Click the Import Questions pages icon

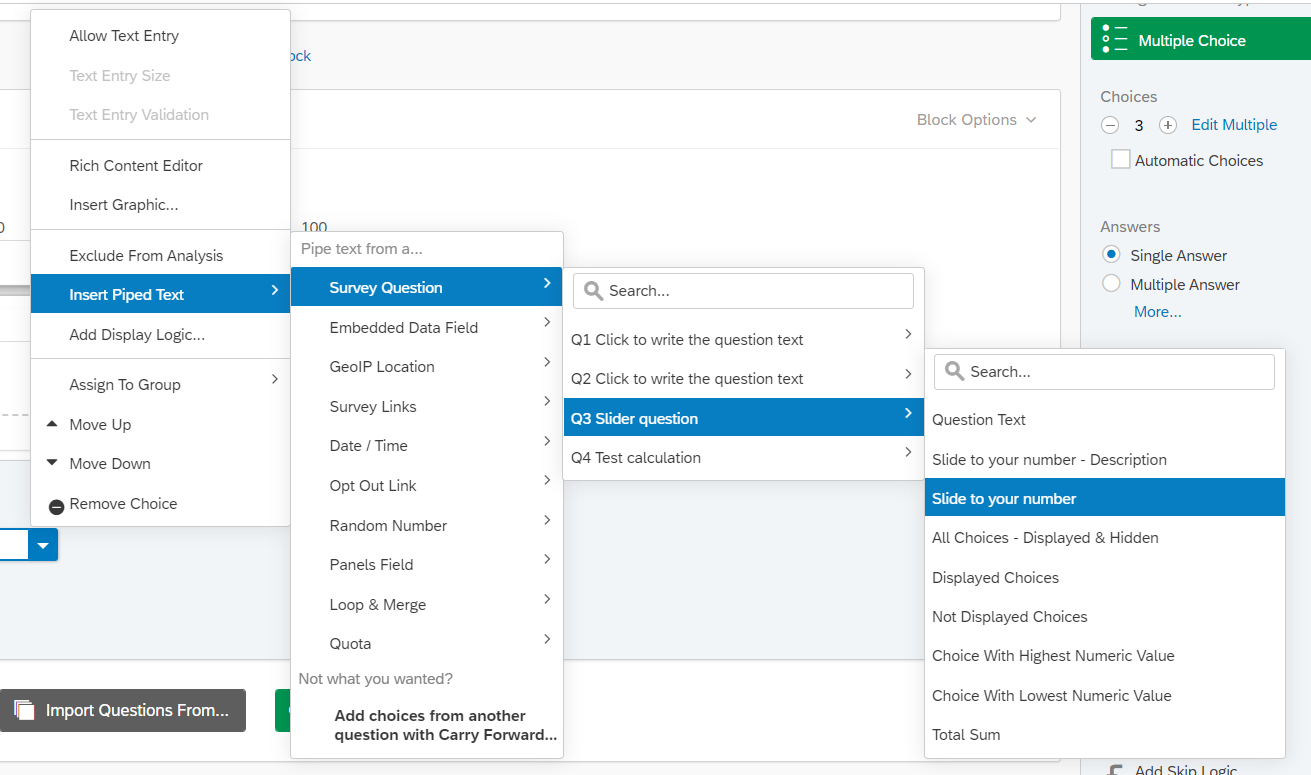25,710
